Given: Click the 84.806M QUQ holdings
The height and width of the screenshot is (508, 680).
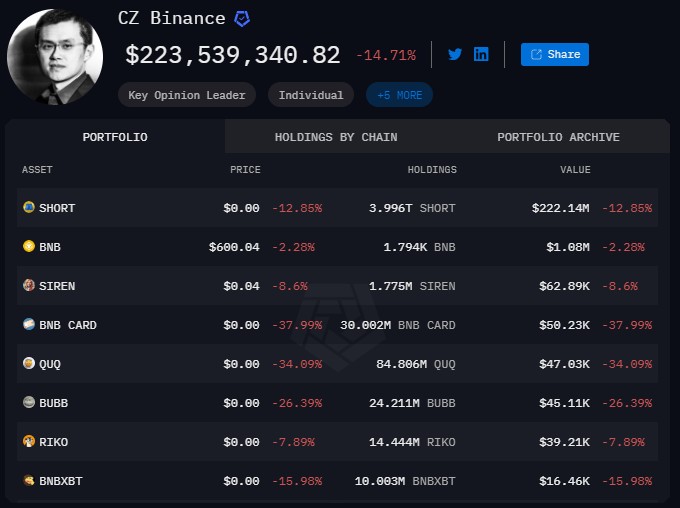Looking at the screenshot, I should (x=416, y=364).
